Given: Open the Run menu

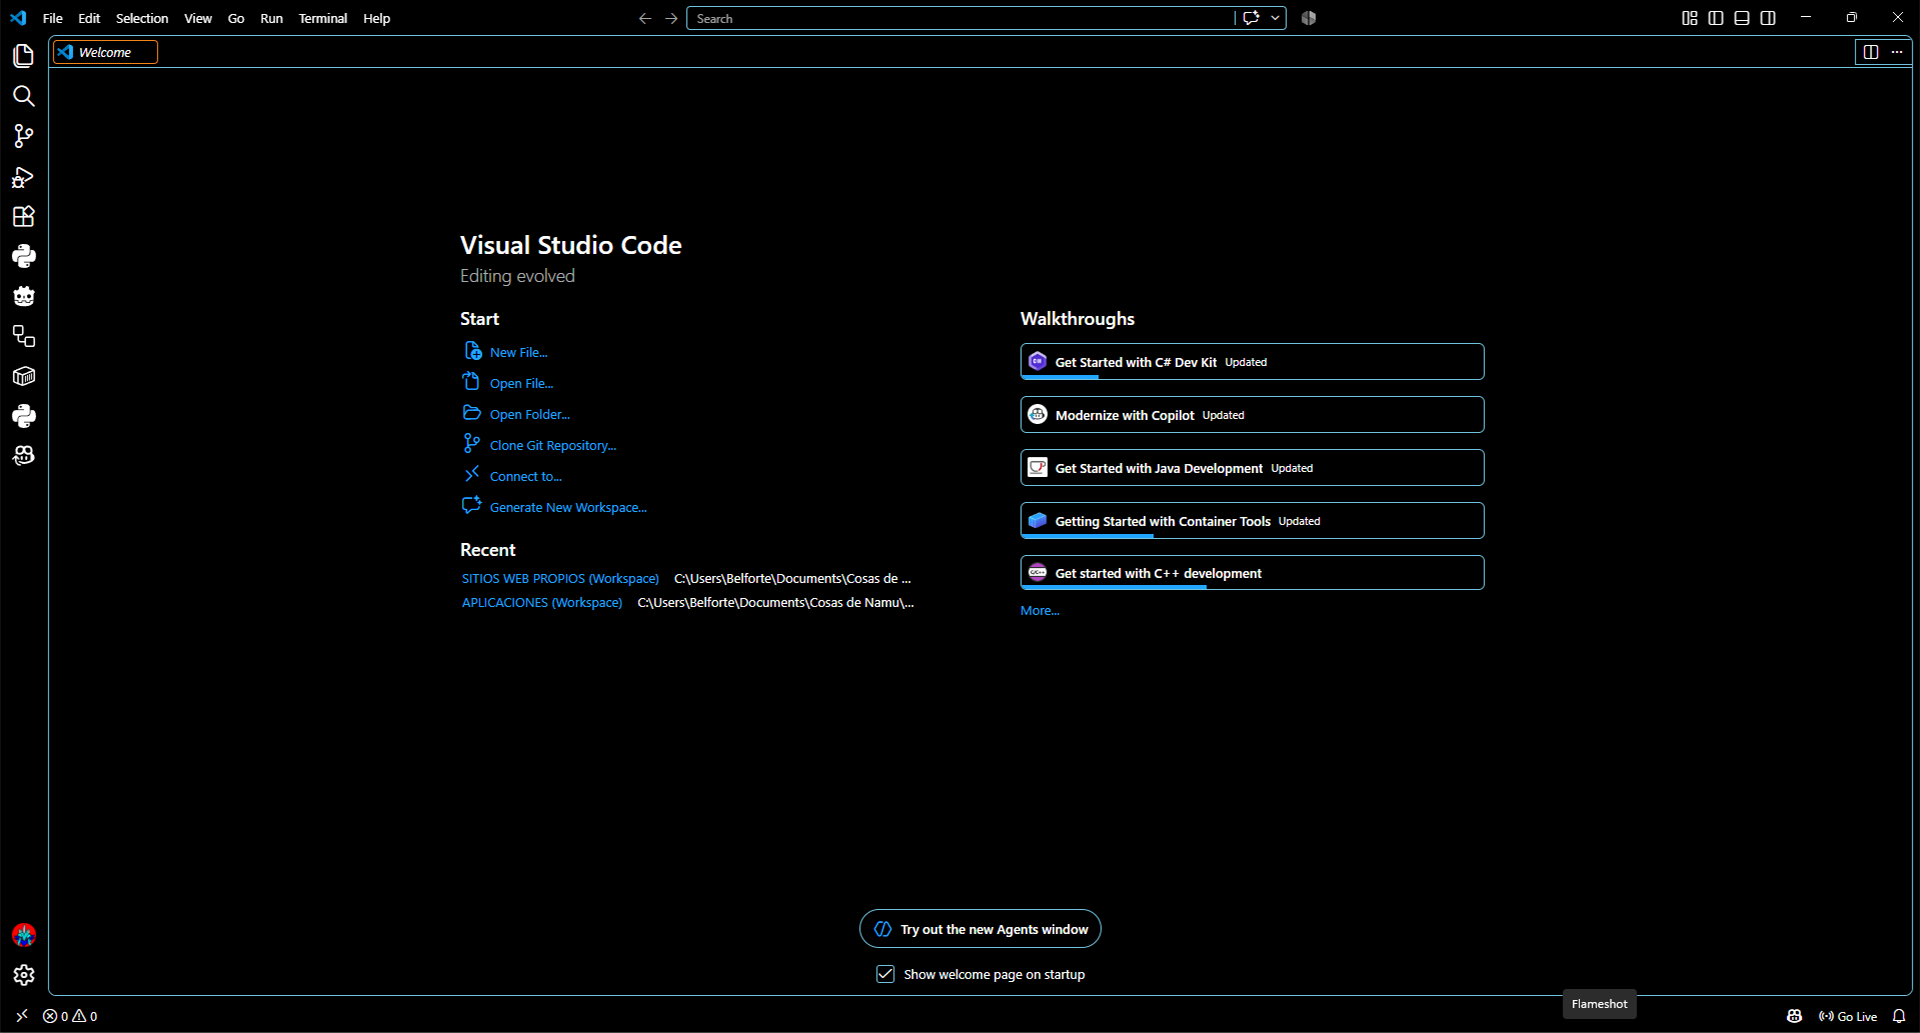Looking at the screenshot, I should coord(271,18).
